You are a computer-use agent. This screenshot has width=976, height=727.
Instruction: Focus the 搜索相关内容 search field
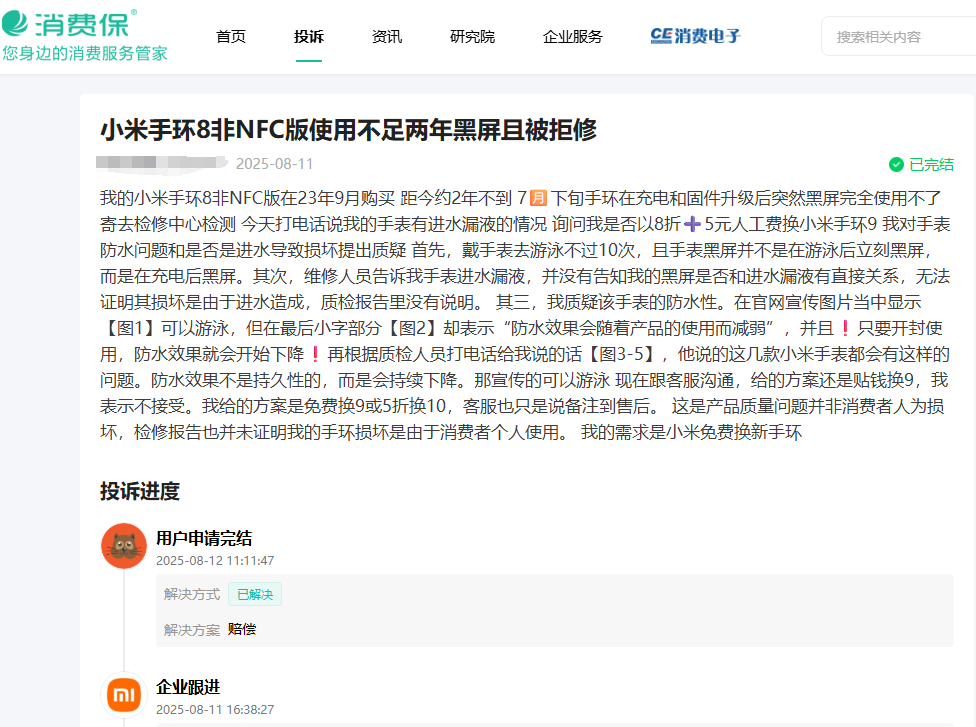pos(899,37)
